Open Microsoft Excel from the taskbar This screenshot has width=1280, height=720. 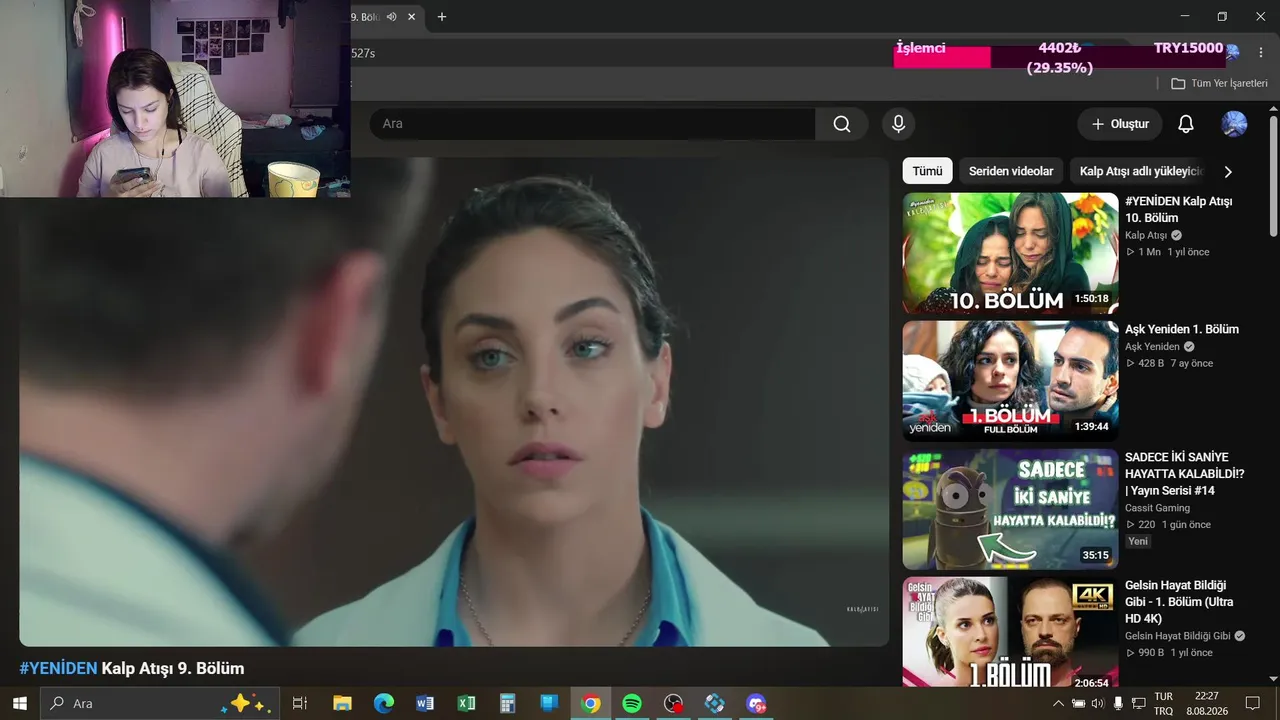tap(466, 703)
